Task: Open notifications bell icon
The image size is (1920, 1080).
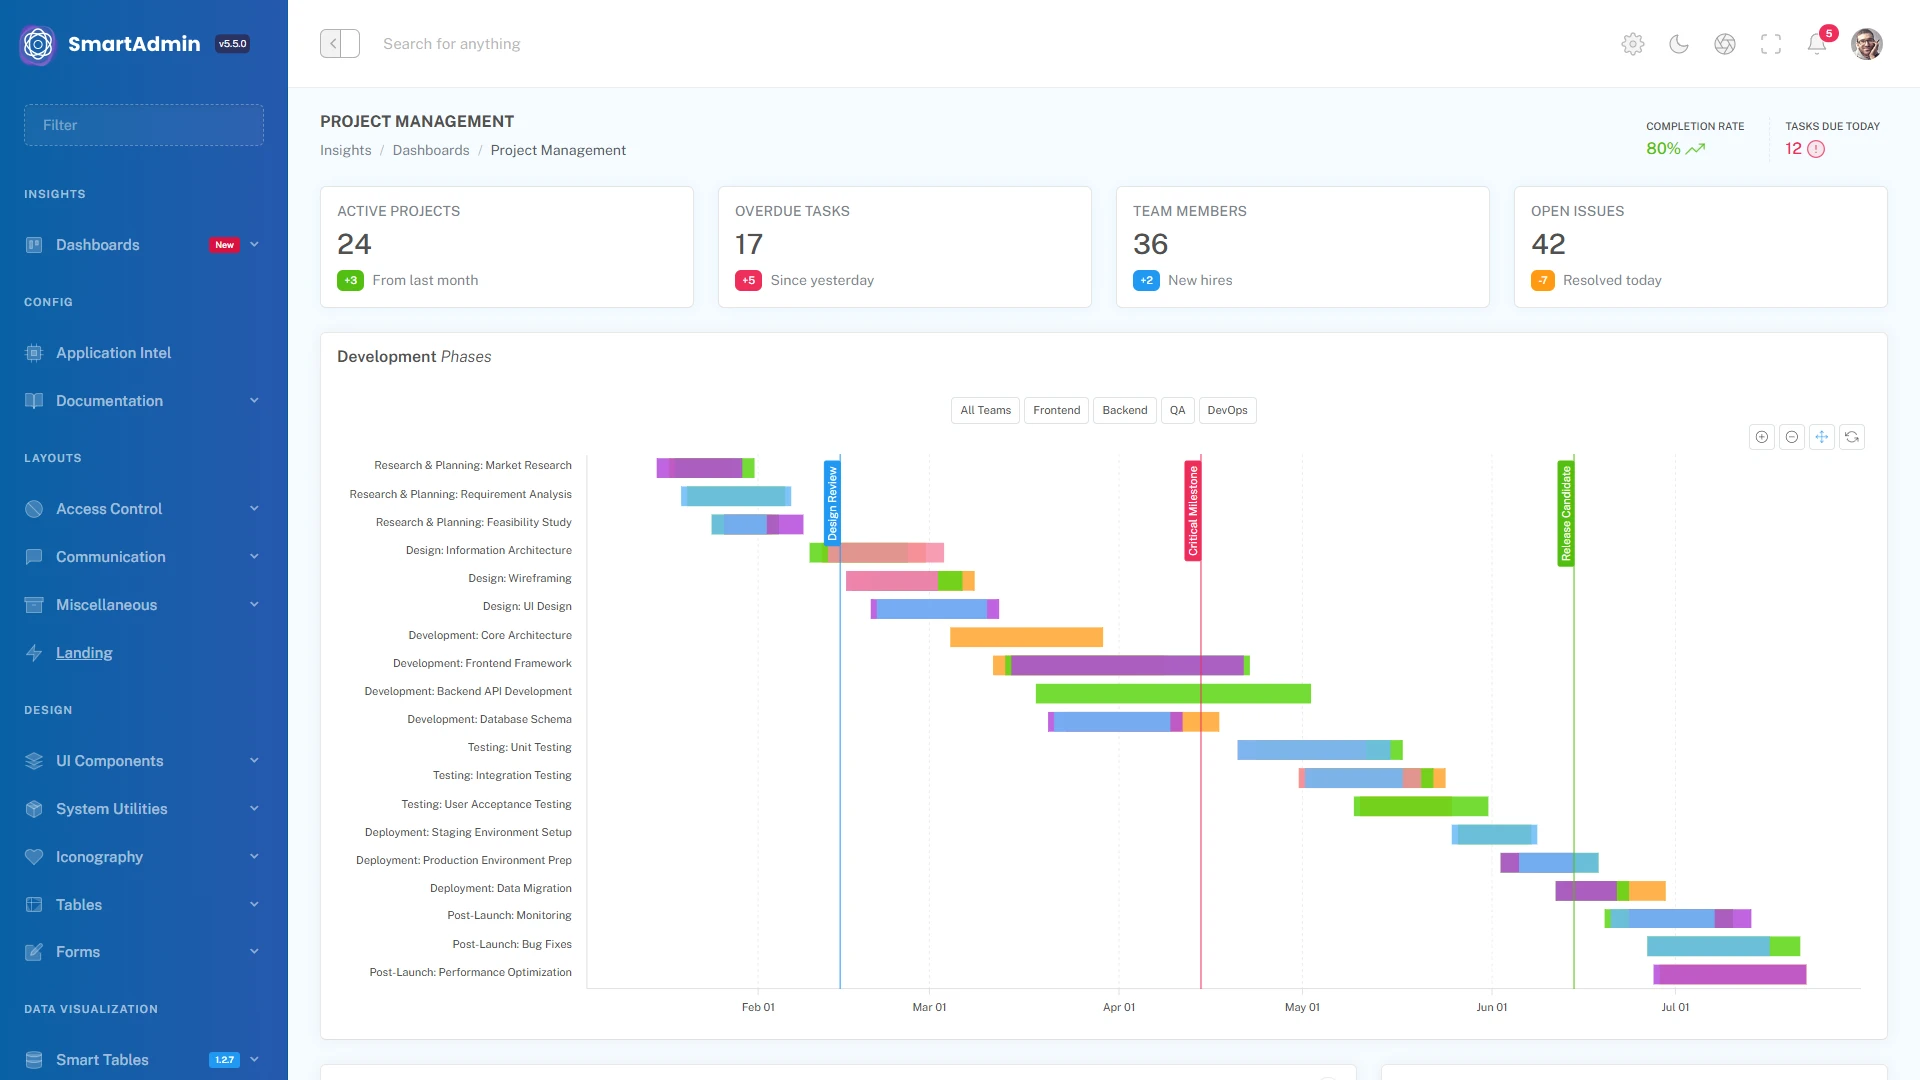Action: [x=1817, y=44]
